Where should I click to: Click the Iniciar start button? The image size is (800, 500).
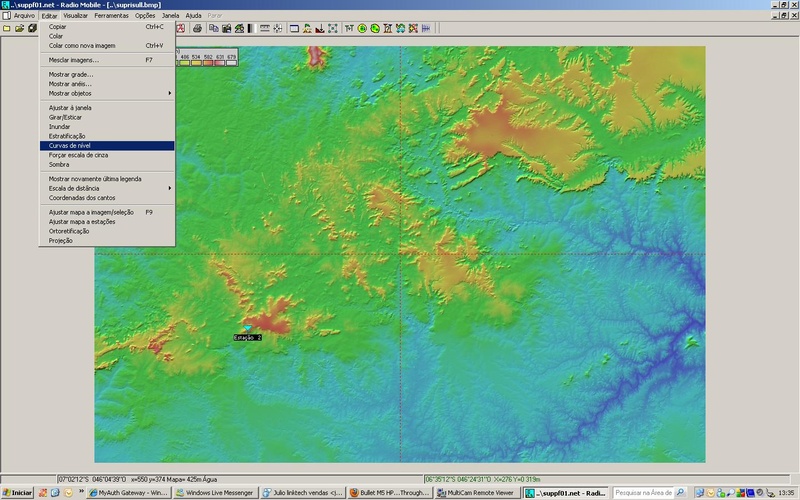17,493
